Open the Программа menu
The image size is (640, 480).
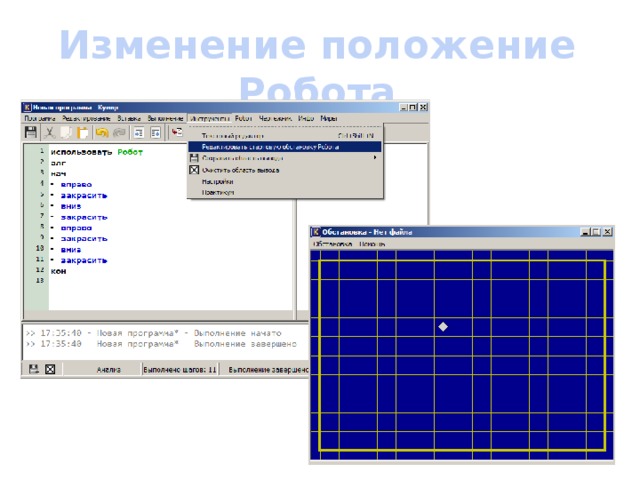[x=40, y=118]
